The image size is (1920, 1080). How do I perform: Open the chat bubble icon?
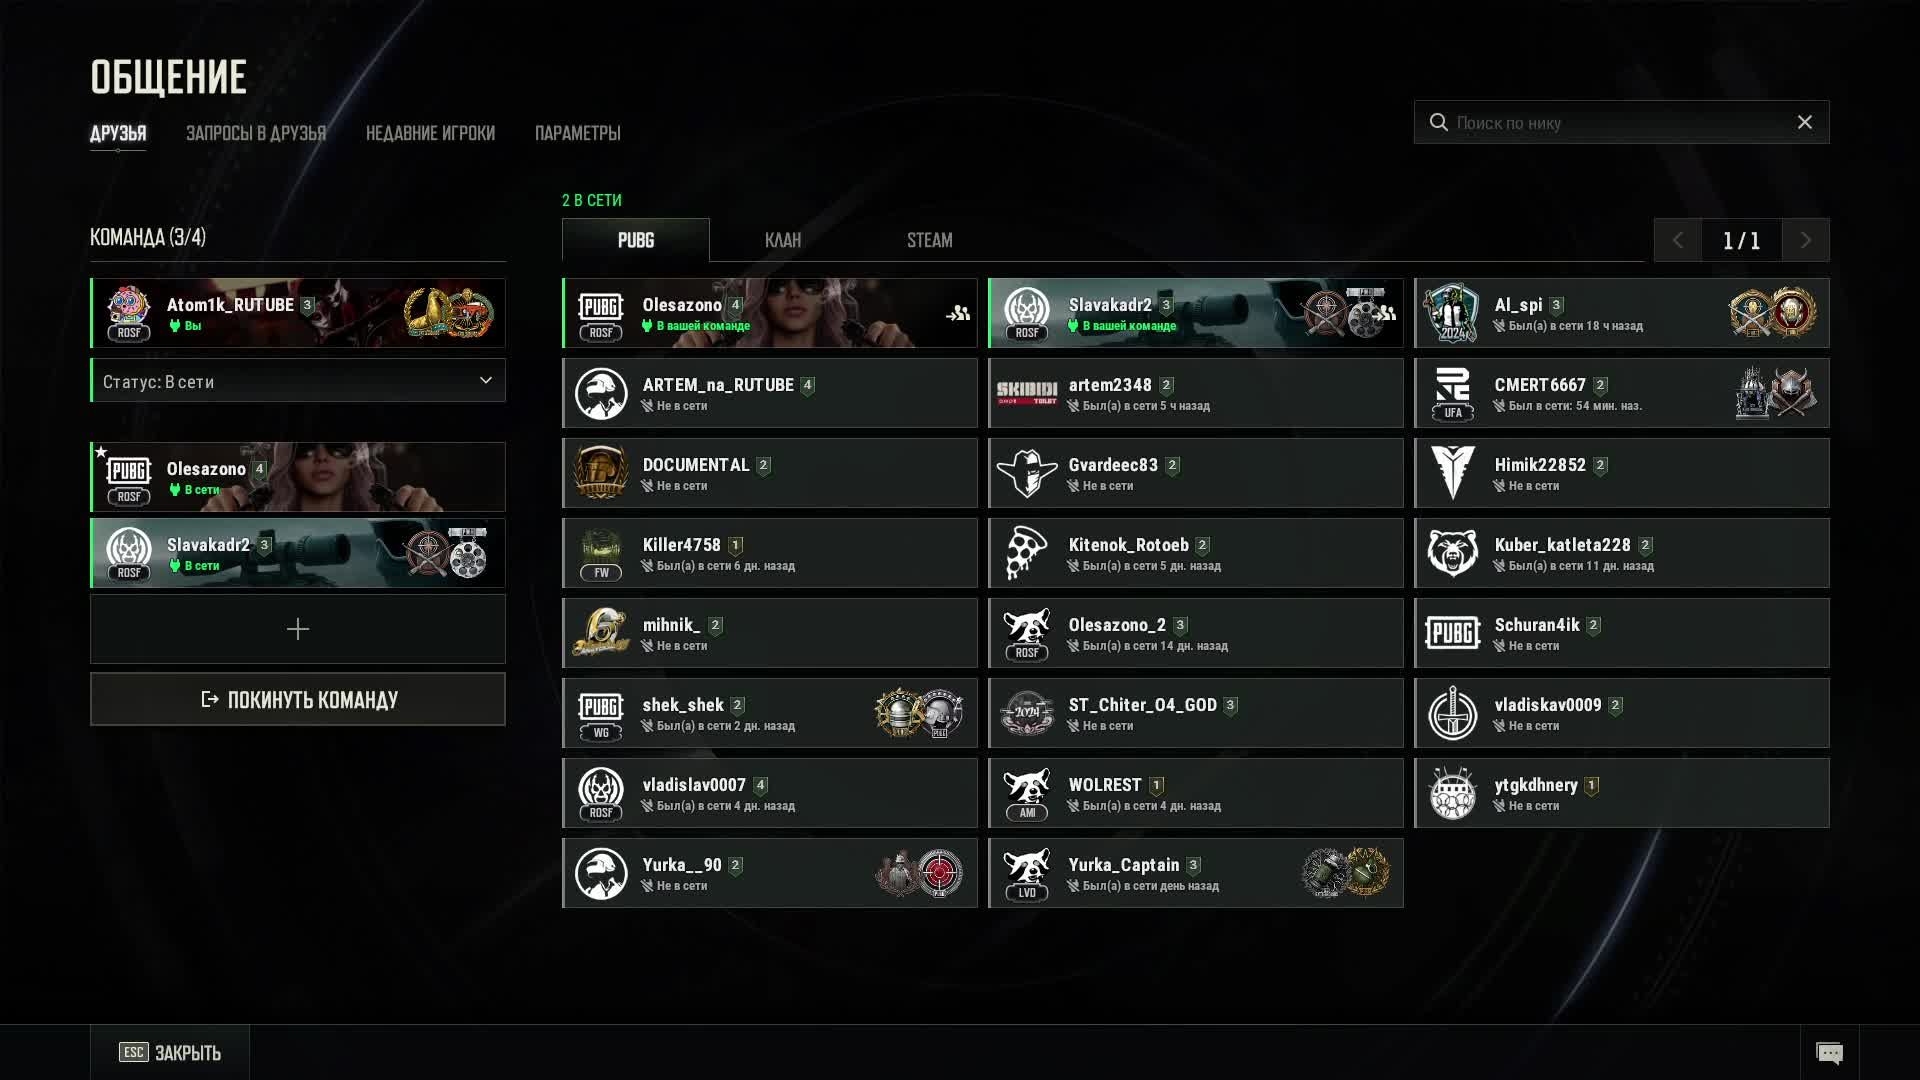point(1829,1053)
